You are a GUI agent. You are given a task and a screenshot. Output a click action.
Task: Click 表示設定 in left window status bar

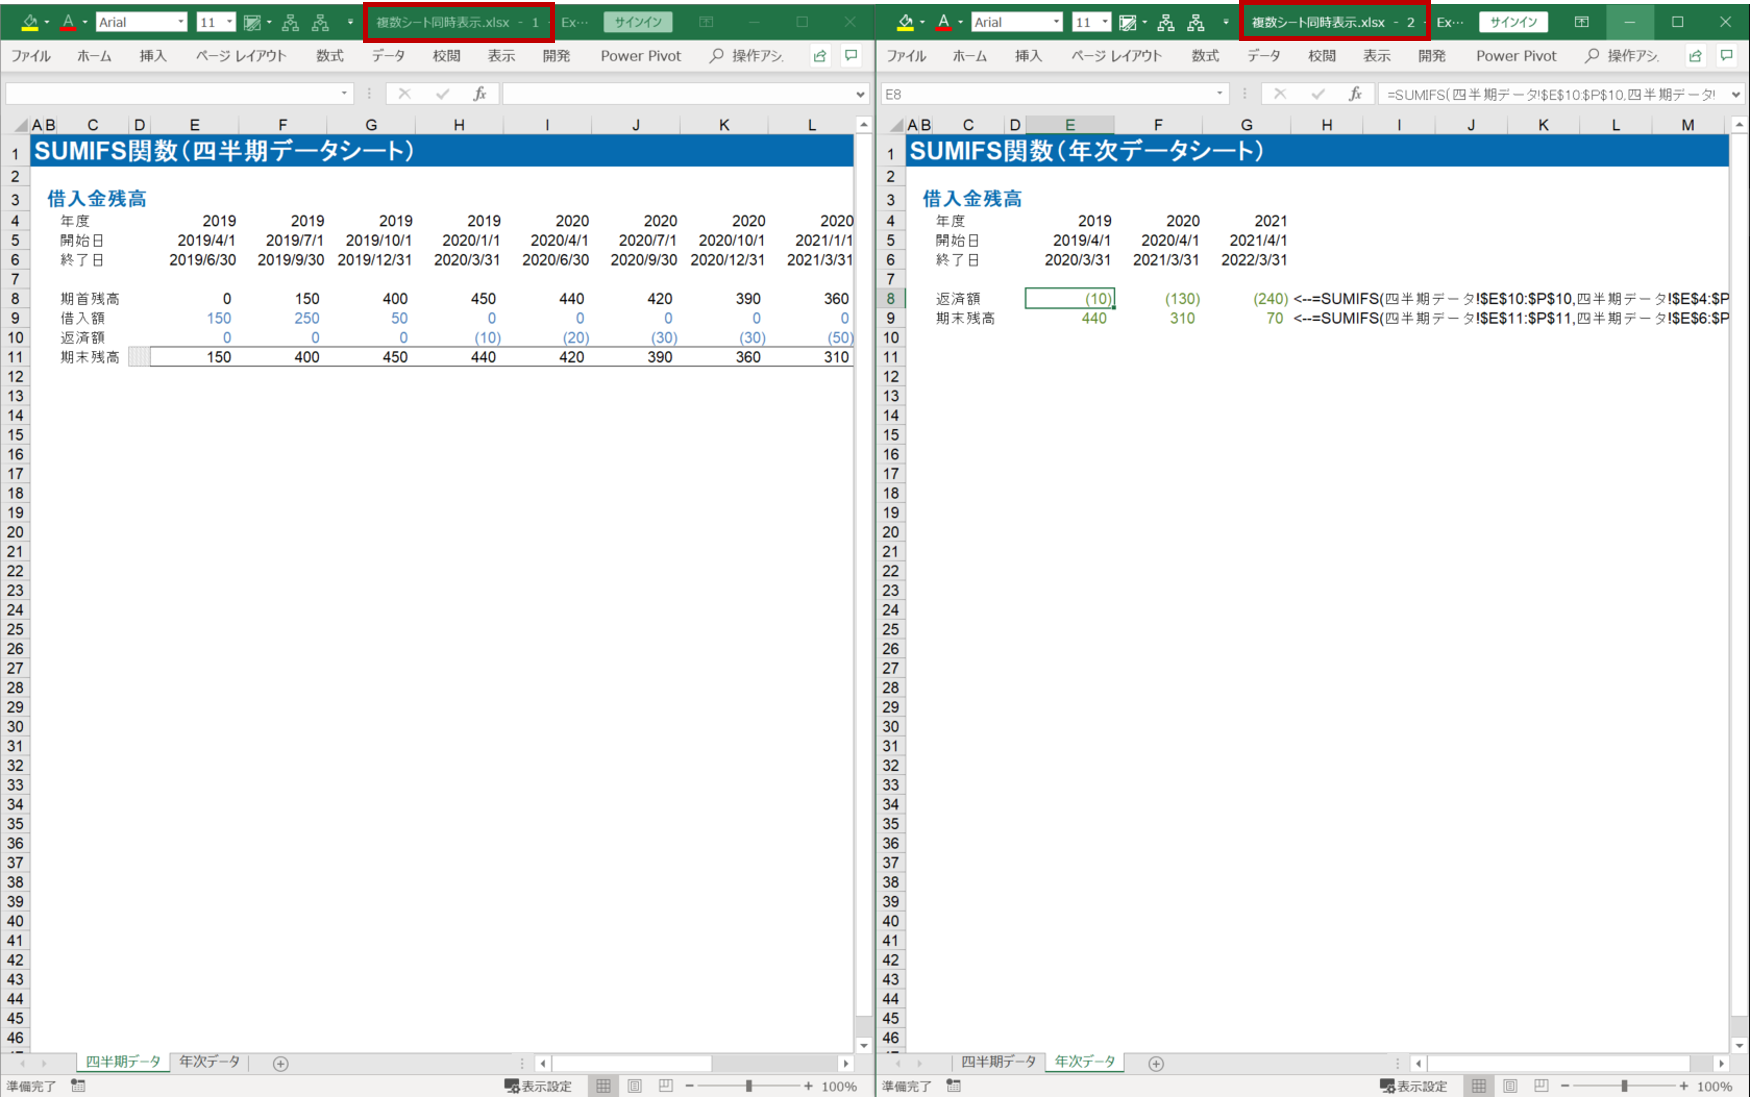(538, 1086)
